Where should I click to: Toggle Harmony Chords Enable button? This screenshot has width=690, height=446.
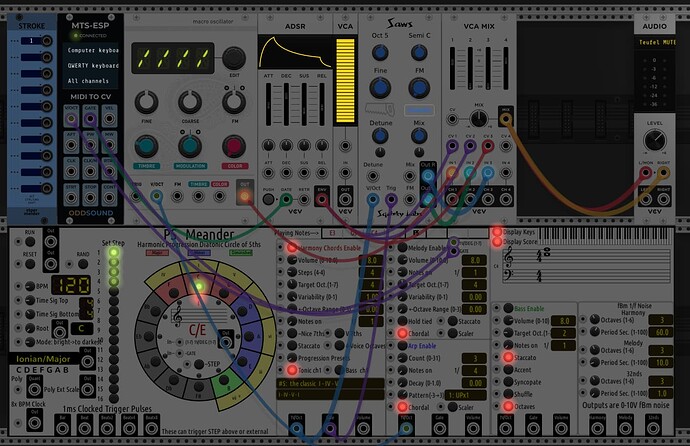(292, 248)
